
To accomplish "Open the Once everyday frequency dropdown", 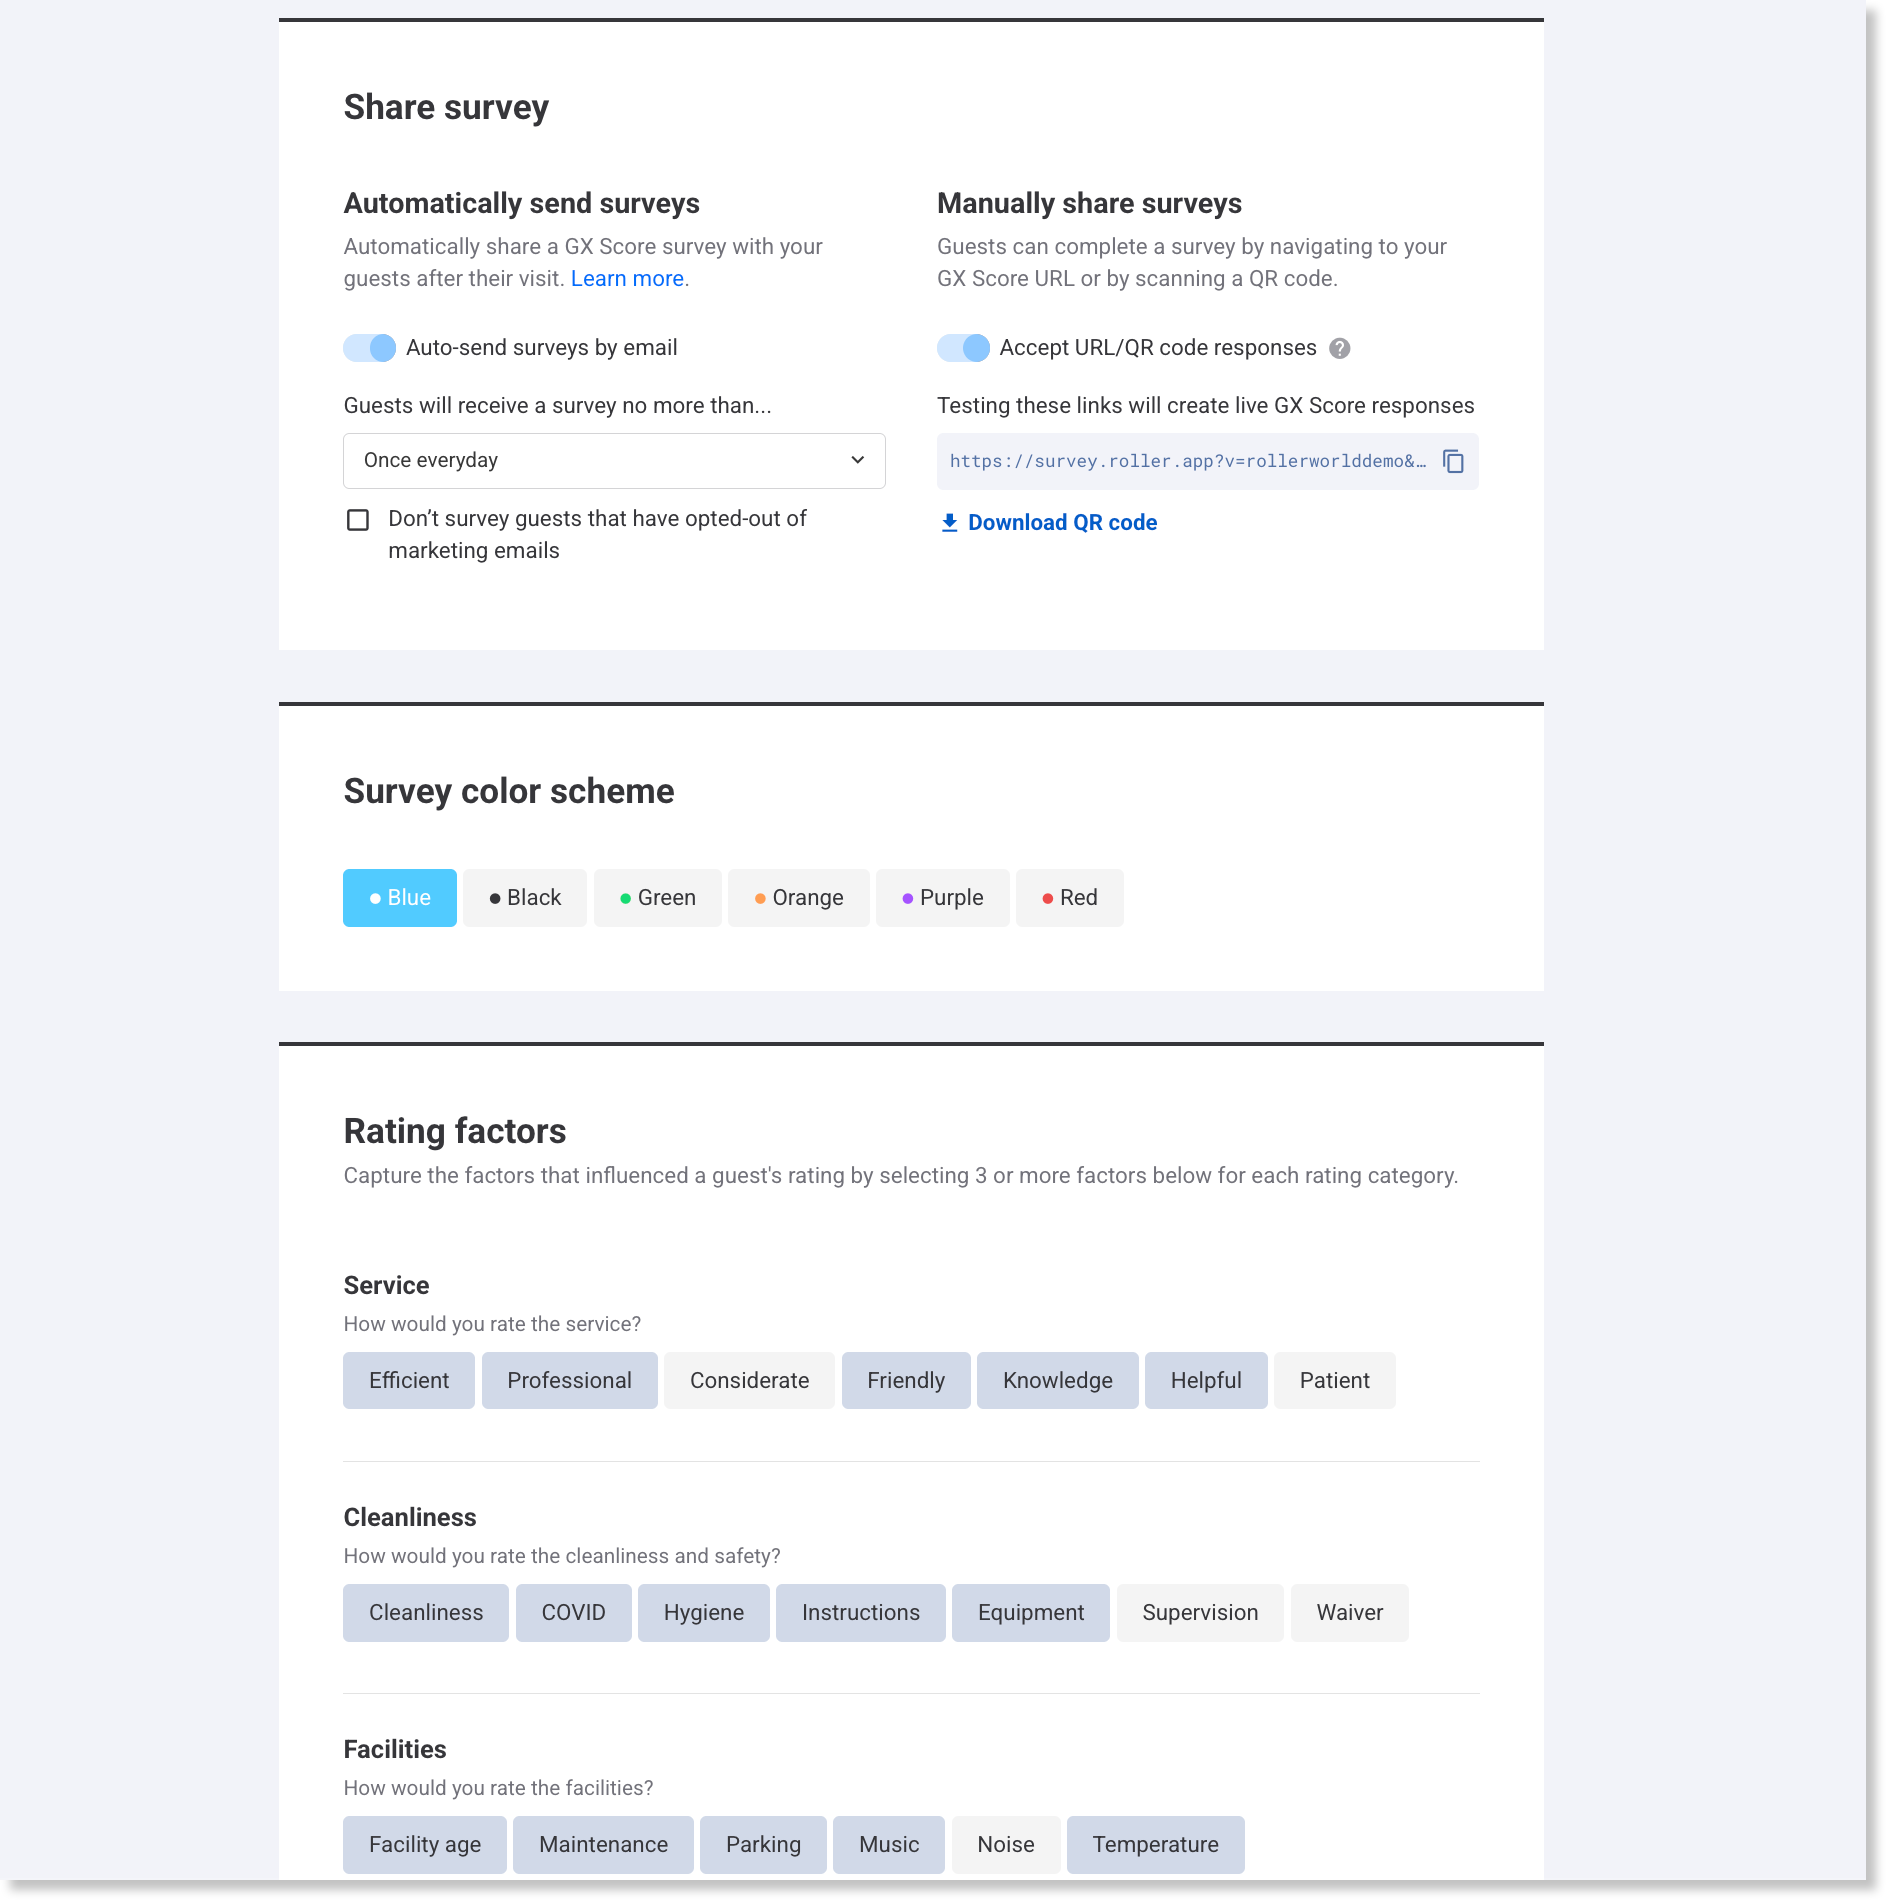I will [x=614, y=461].
